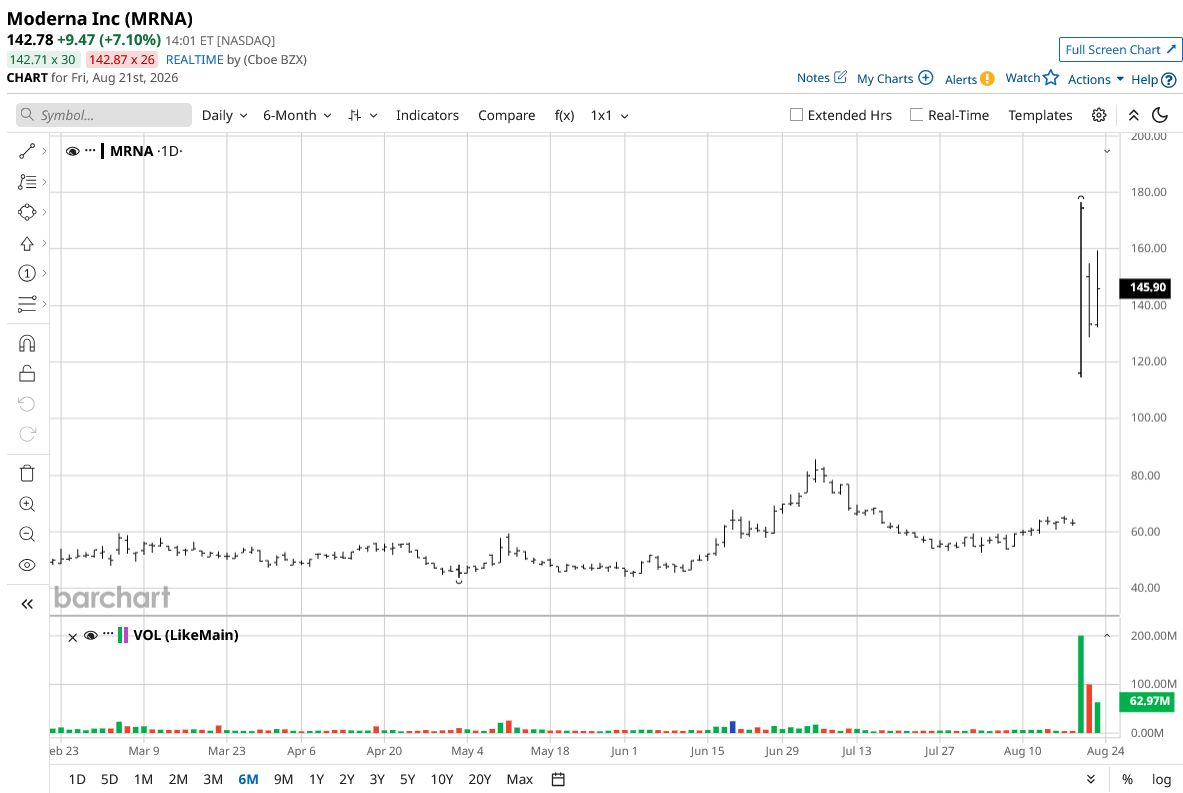Screen dimensions: 1183x793
Task: Open Full Screen Chart
Action: coord(1120,49)
